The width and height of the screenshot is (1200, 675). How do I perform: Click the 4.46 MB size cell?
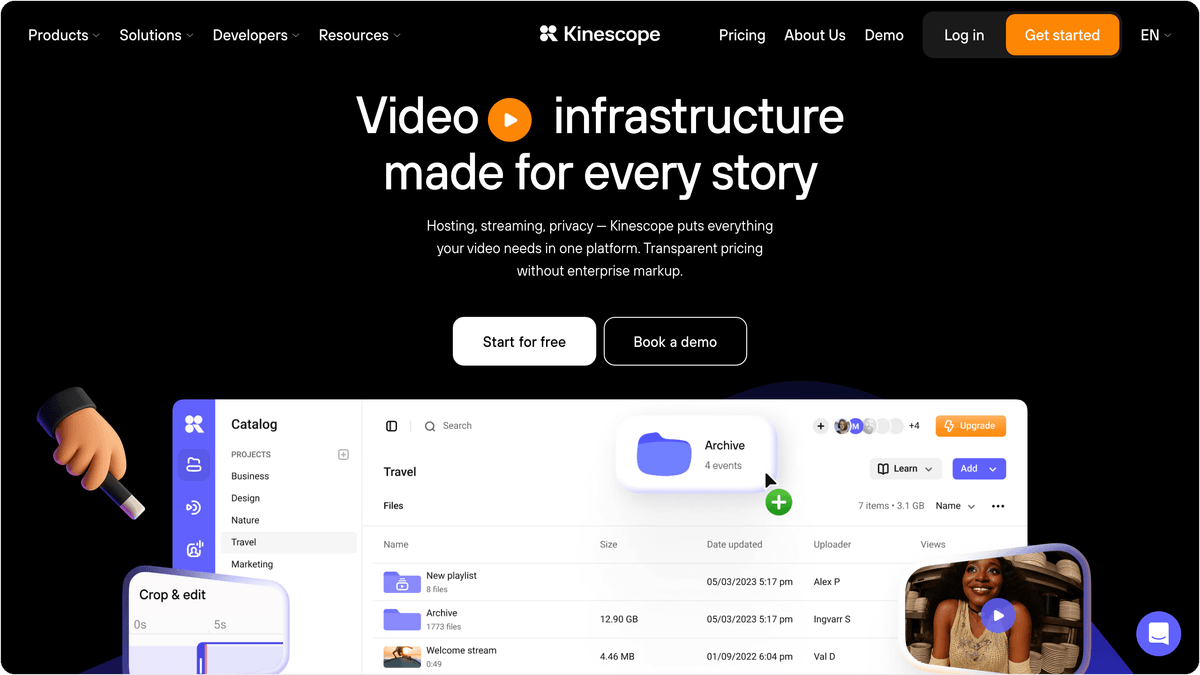pos(619,657)
